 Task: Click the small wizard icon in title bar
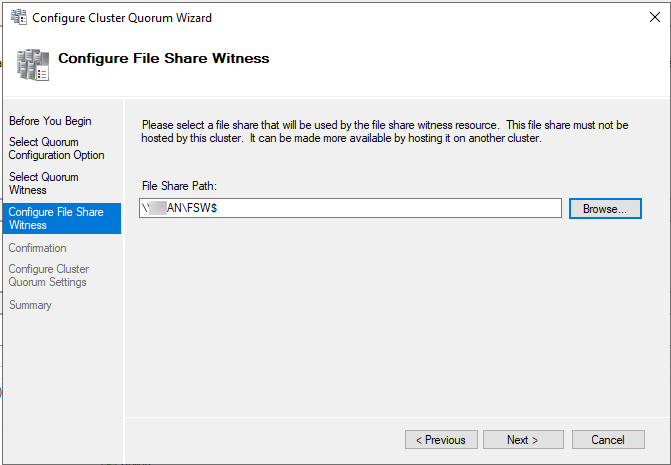[18, 17]
